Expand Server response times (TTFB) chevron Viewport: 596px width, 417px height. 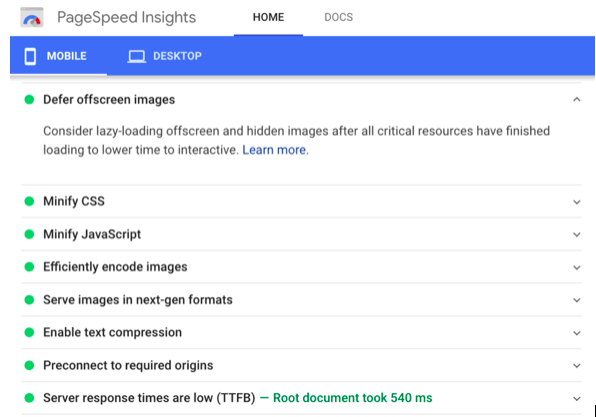(577, 399)
